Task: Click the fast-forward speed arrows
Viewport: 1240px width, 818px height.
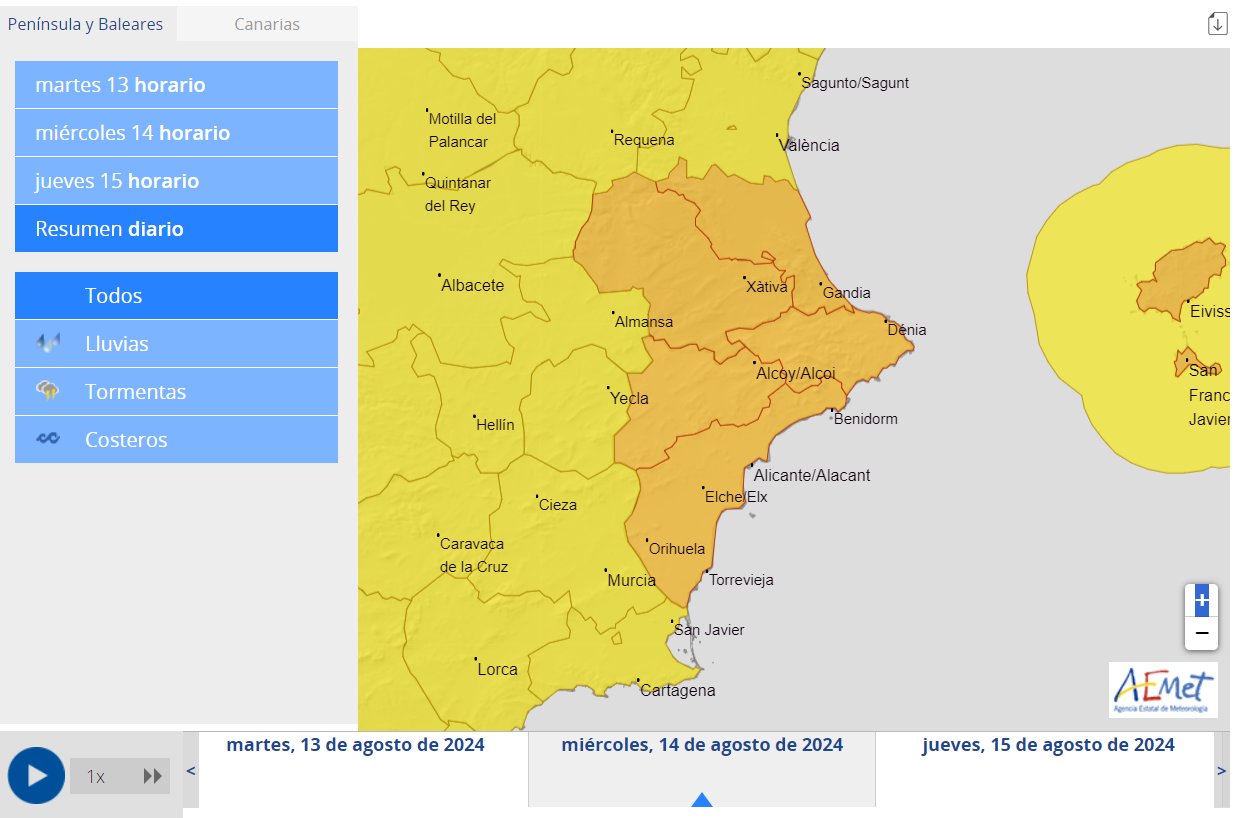Action: (x=153, y=776)
